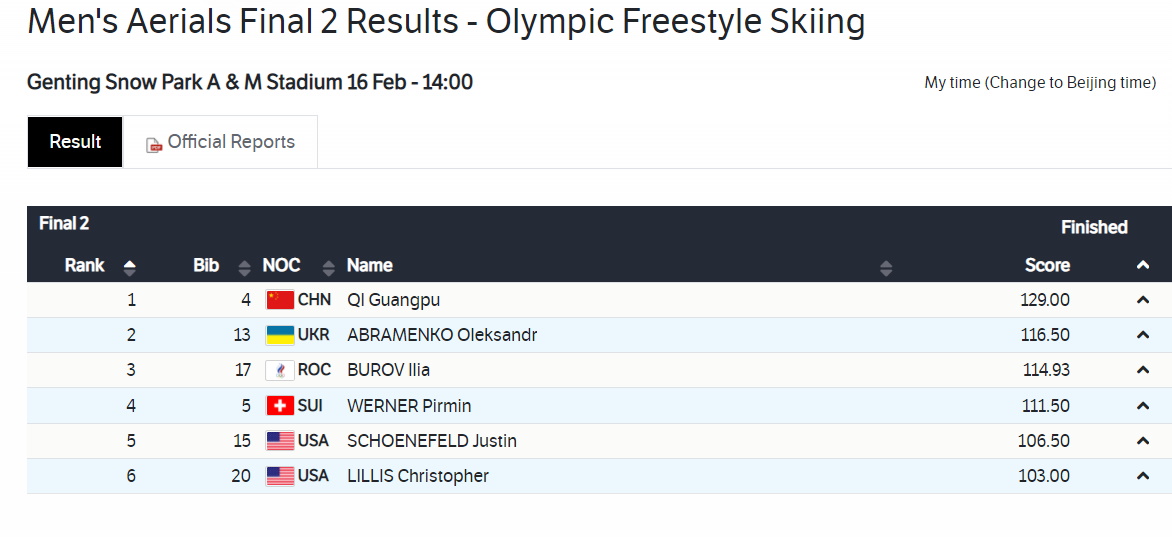
Task: Click athlete name BUROV Ilia
Action: (388, 370)
